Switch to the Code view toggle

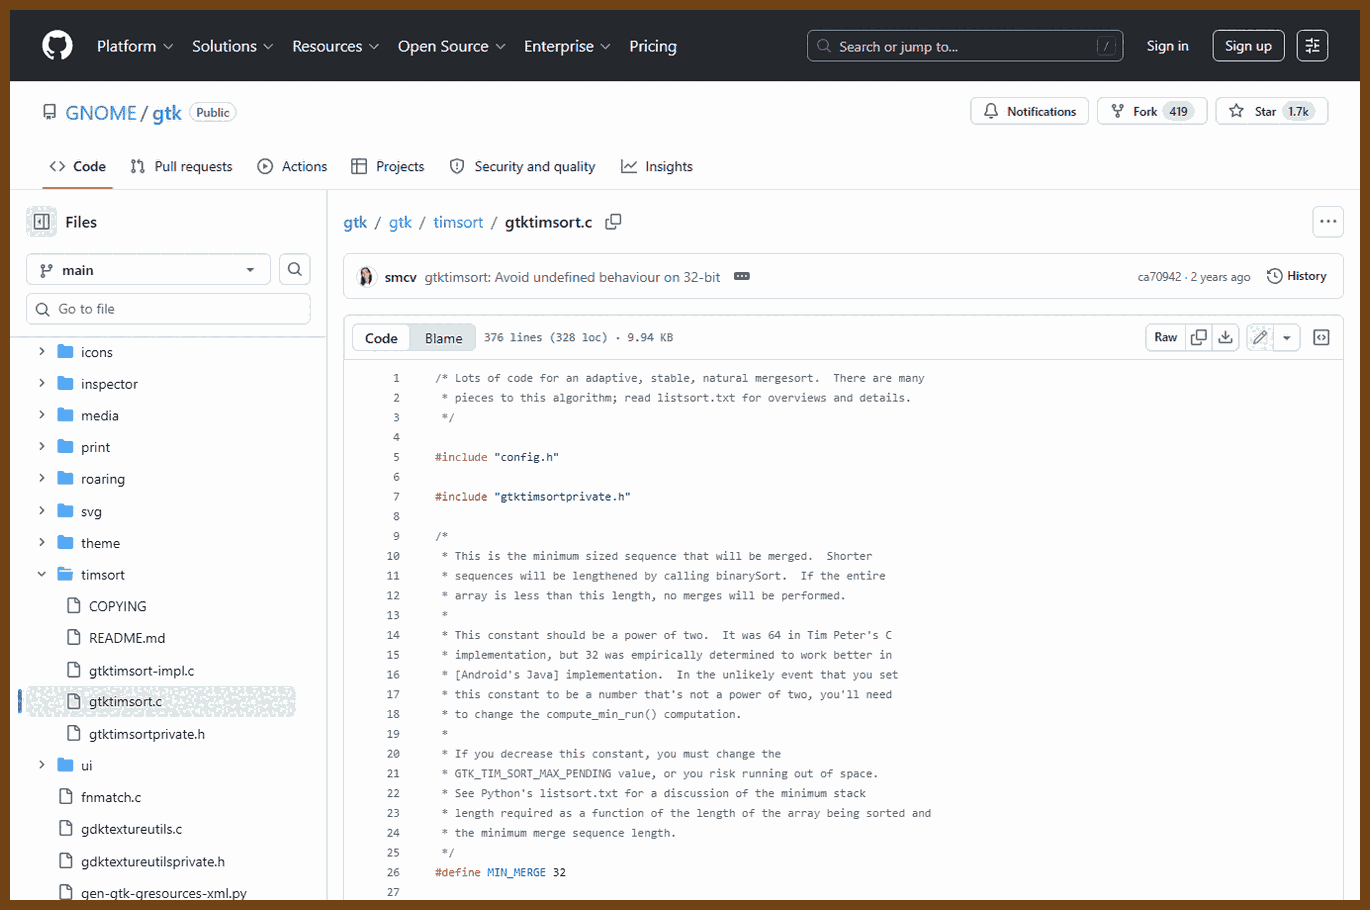[381, 338]
